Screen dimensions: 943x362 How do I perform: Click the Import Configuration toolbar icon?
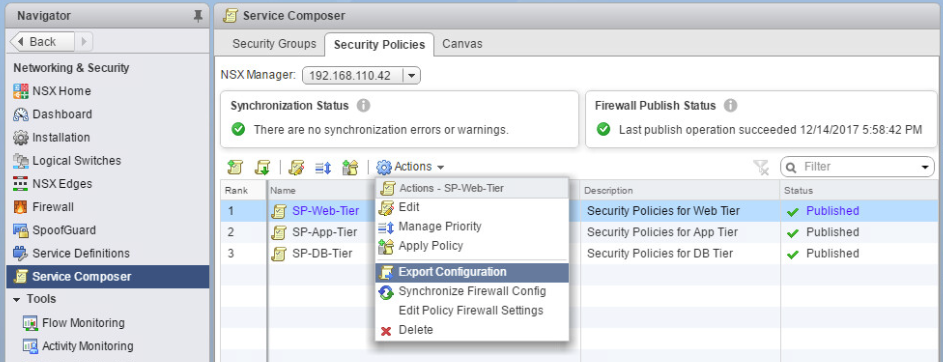[262, 167]
